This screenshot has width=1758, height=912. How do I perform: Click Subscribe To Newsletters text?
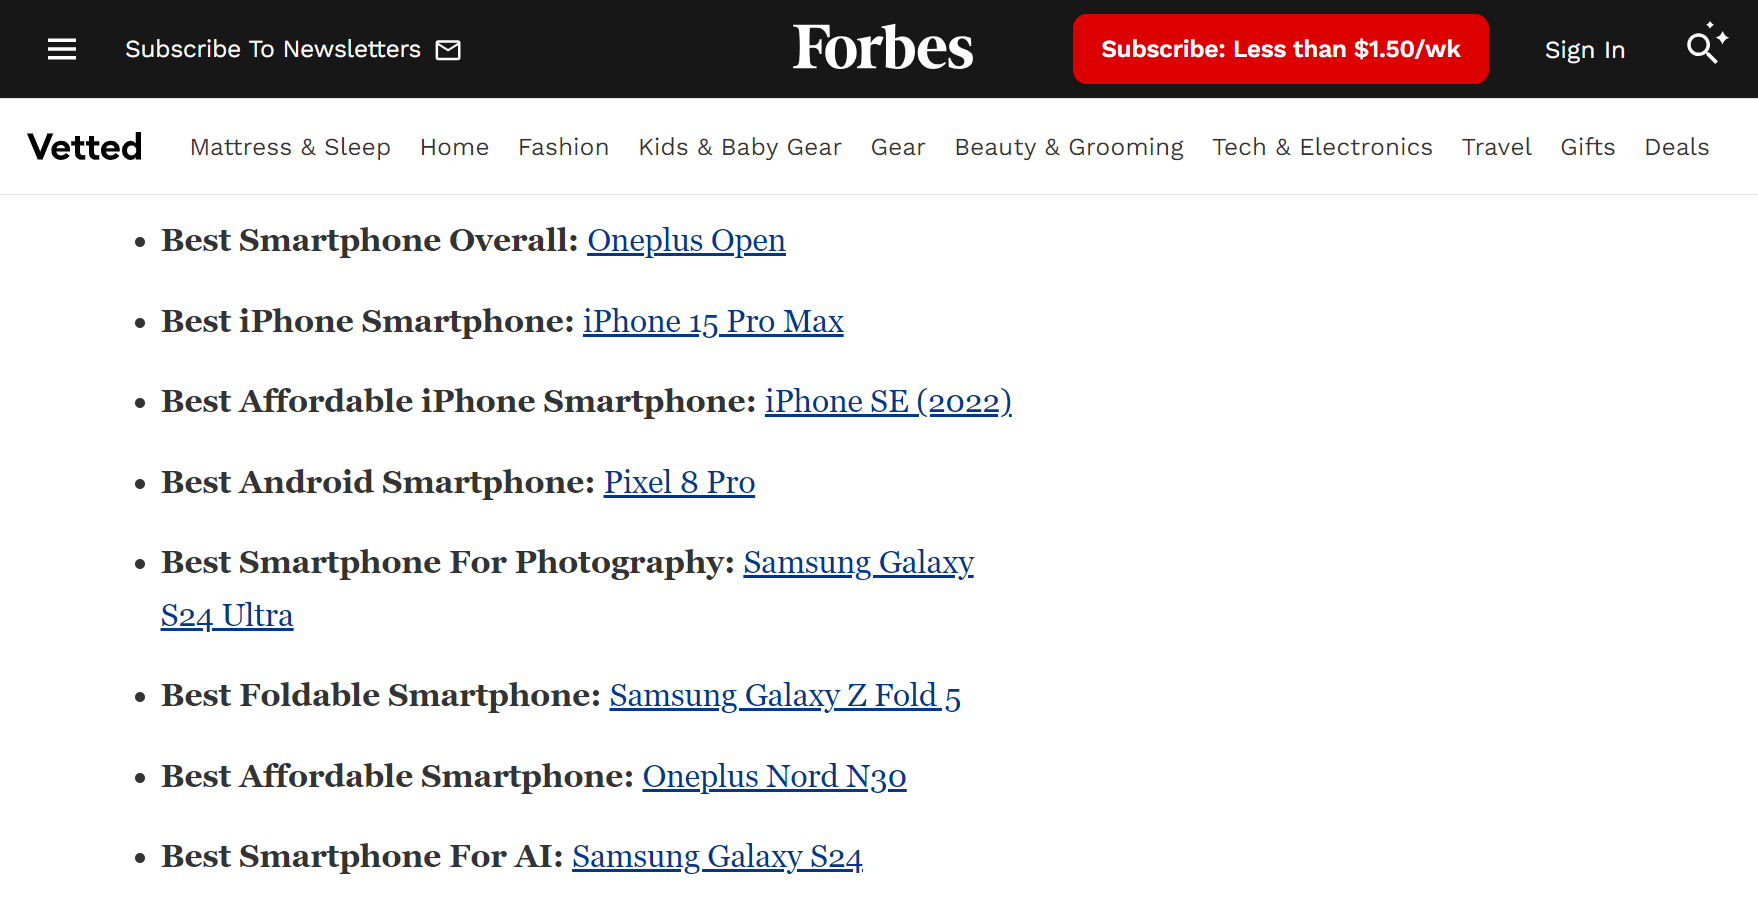272,49
